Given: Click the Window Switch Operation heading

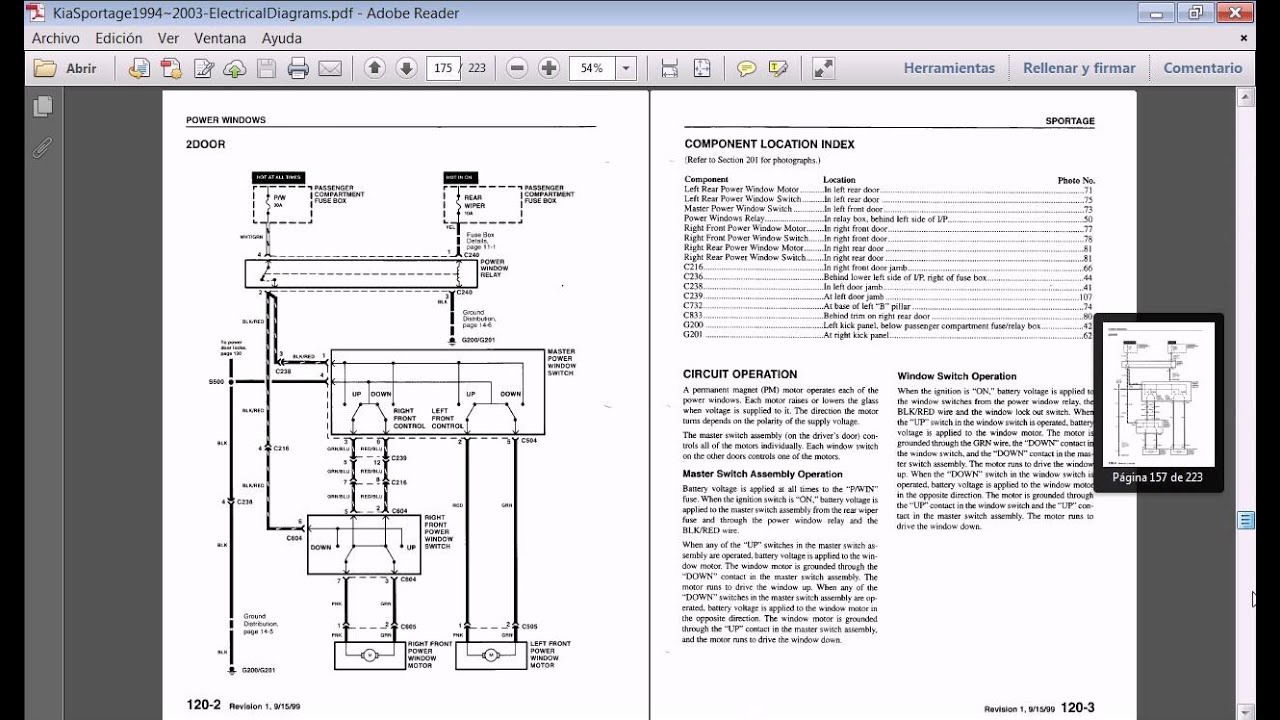Looking at the screenshot, I should pos(957,376).
